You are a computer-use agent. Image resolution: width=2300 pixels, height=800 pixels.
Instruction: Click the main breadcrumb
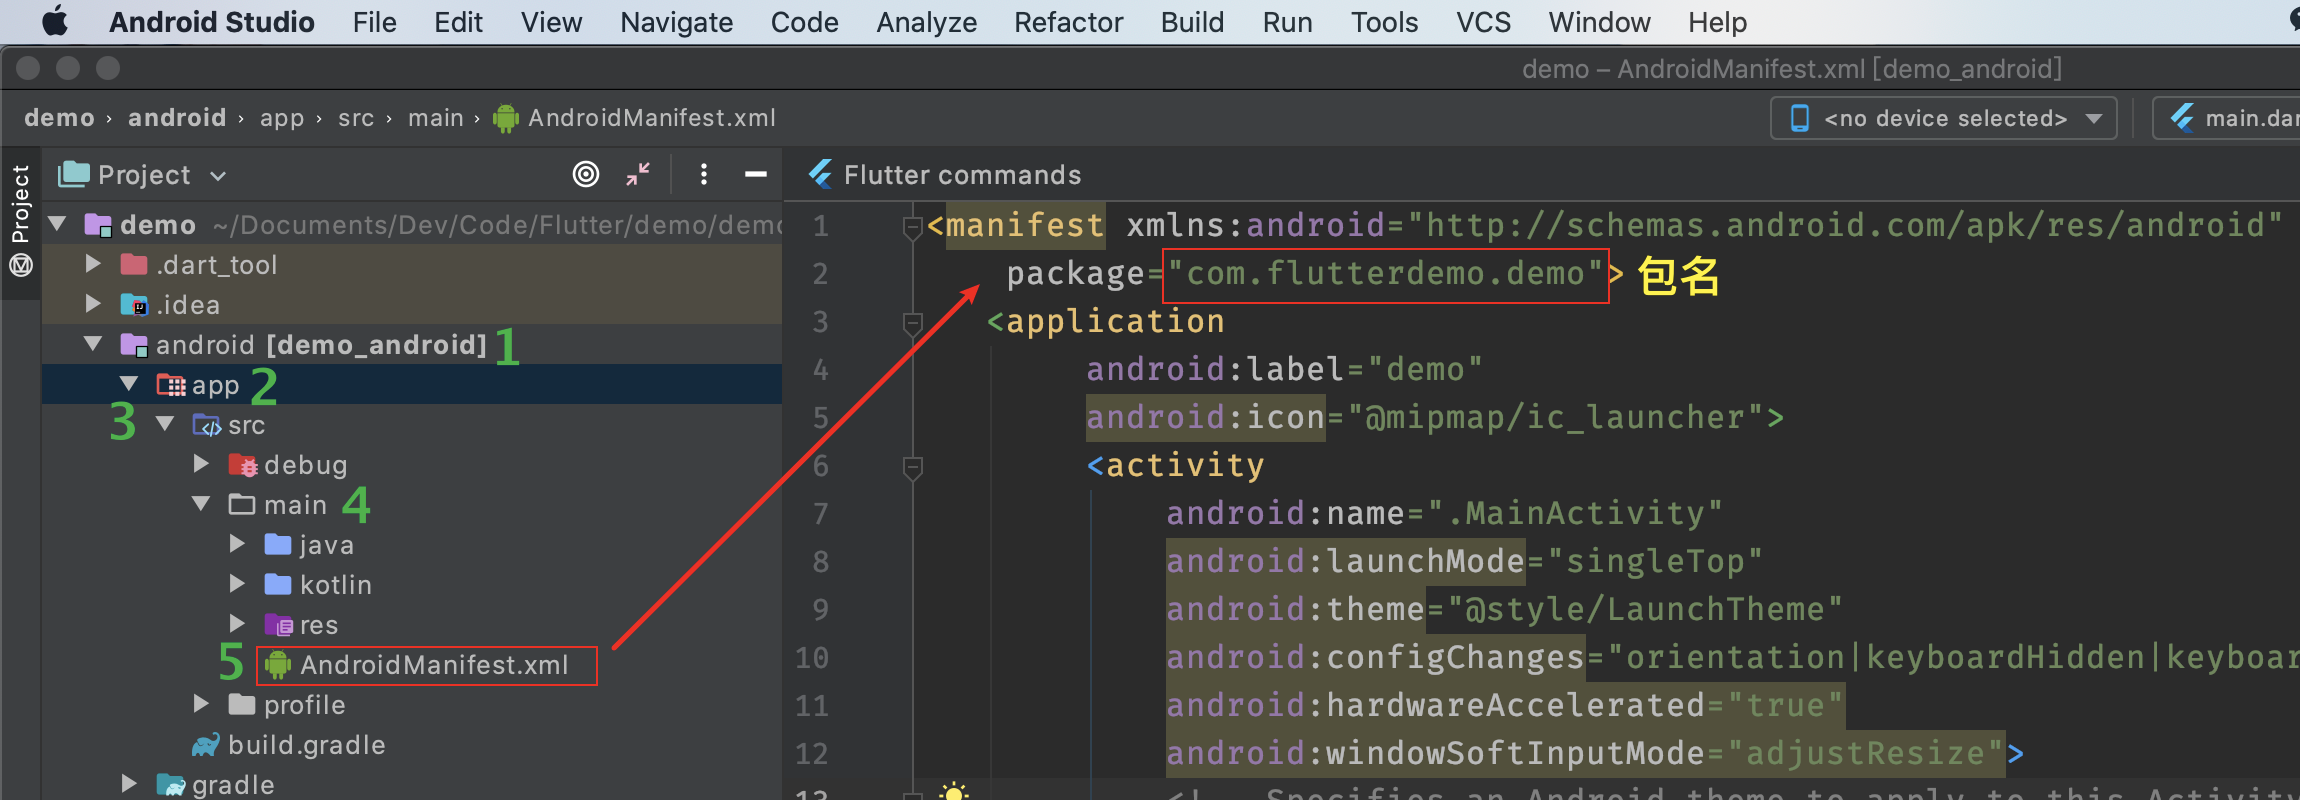(436, 118)
